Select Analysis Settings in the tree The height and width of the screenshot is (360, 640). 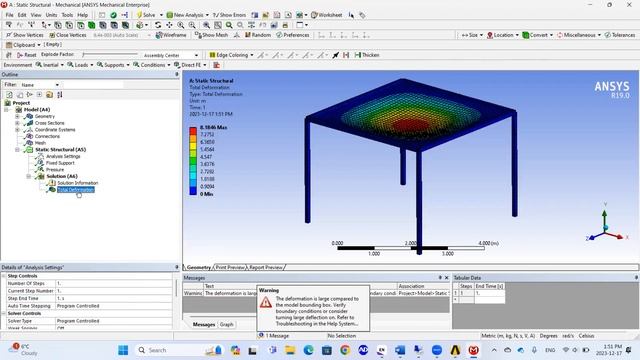click(63, 156)
